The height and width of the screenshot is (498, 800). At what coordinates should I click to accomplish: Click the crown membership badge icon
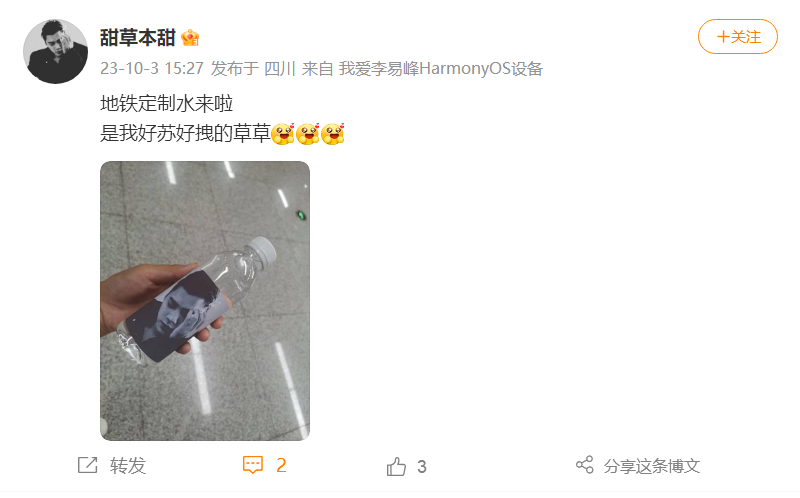pyautogui.click(x=190, y=38)
